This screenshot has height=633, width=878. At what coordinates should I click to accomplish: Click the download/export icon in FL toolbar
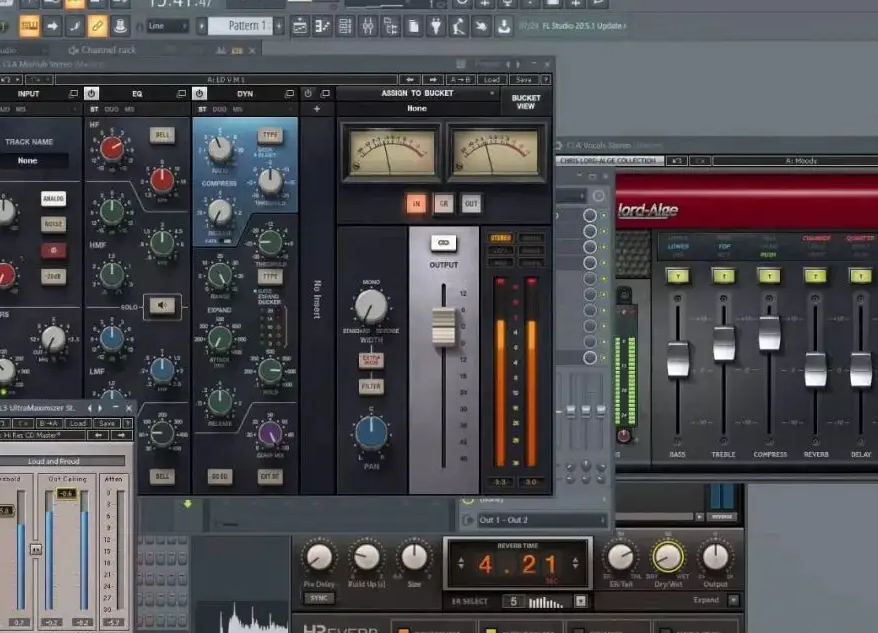coord(504,26)
